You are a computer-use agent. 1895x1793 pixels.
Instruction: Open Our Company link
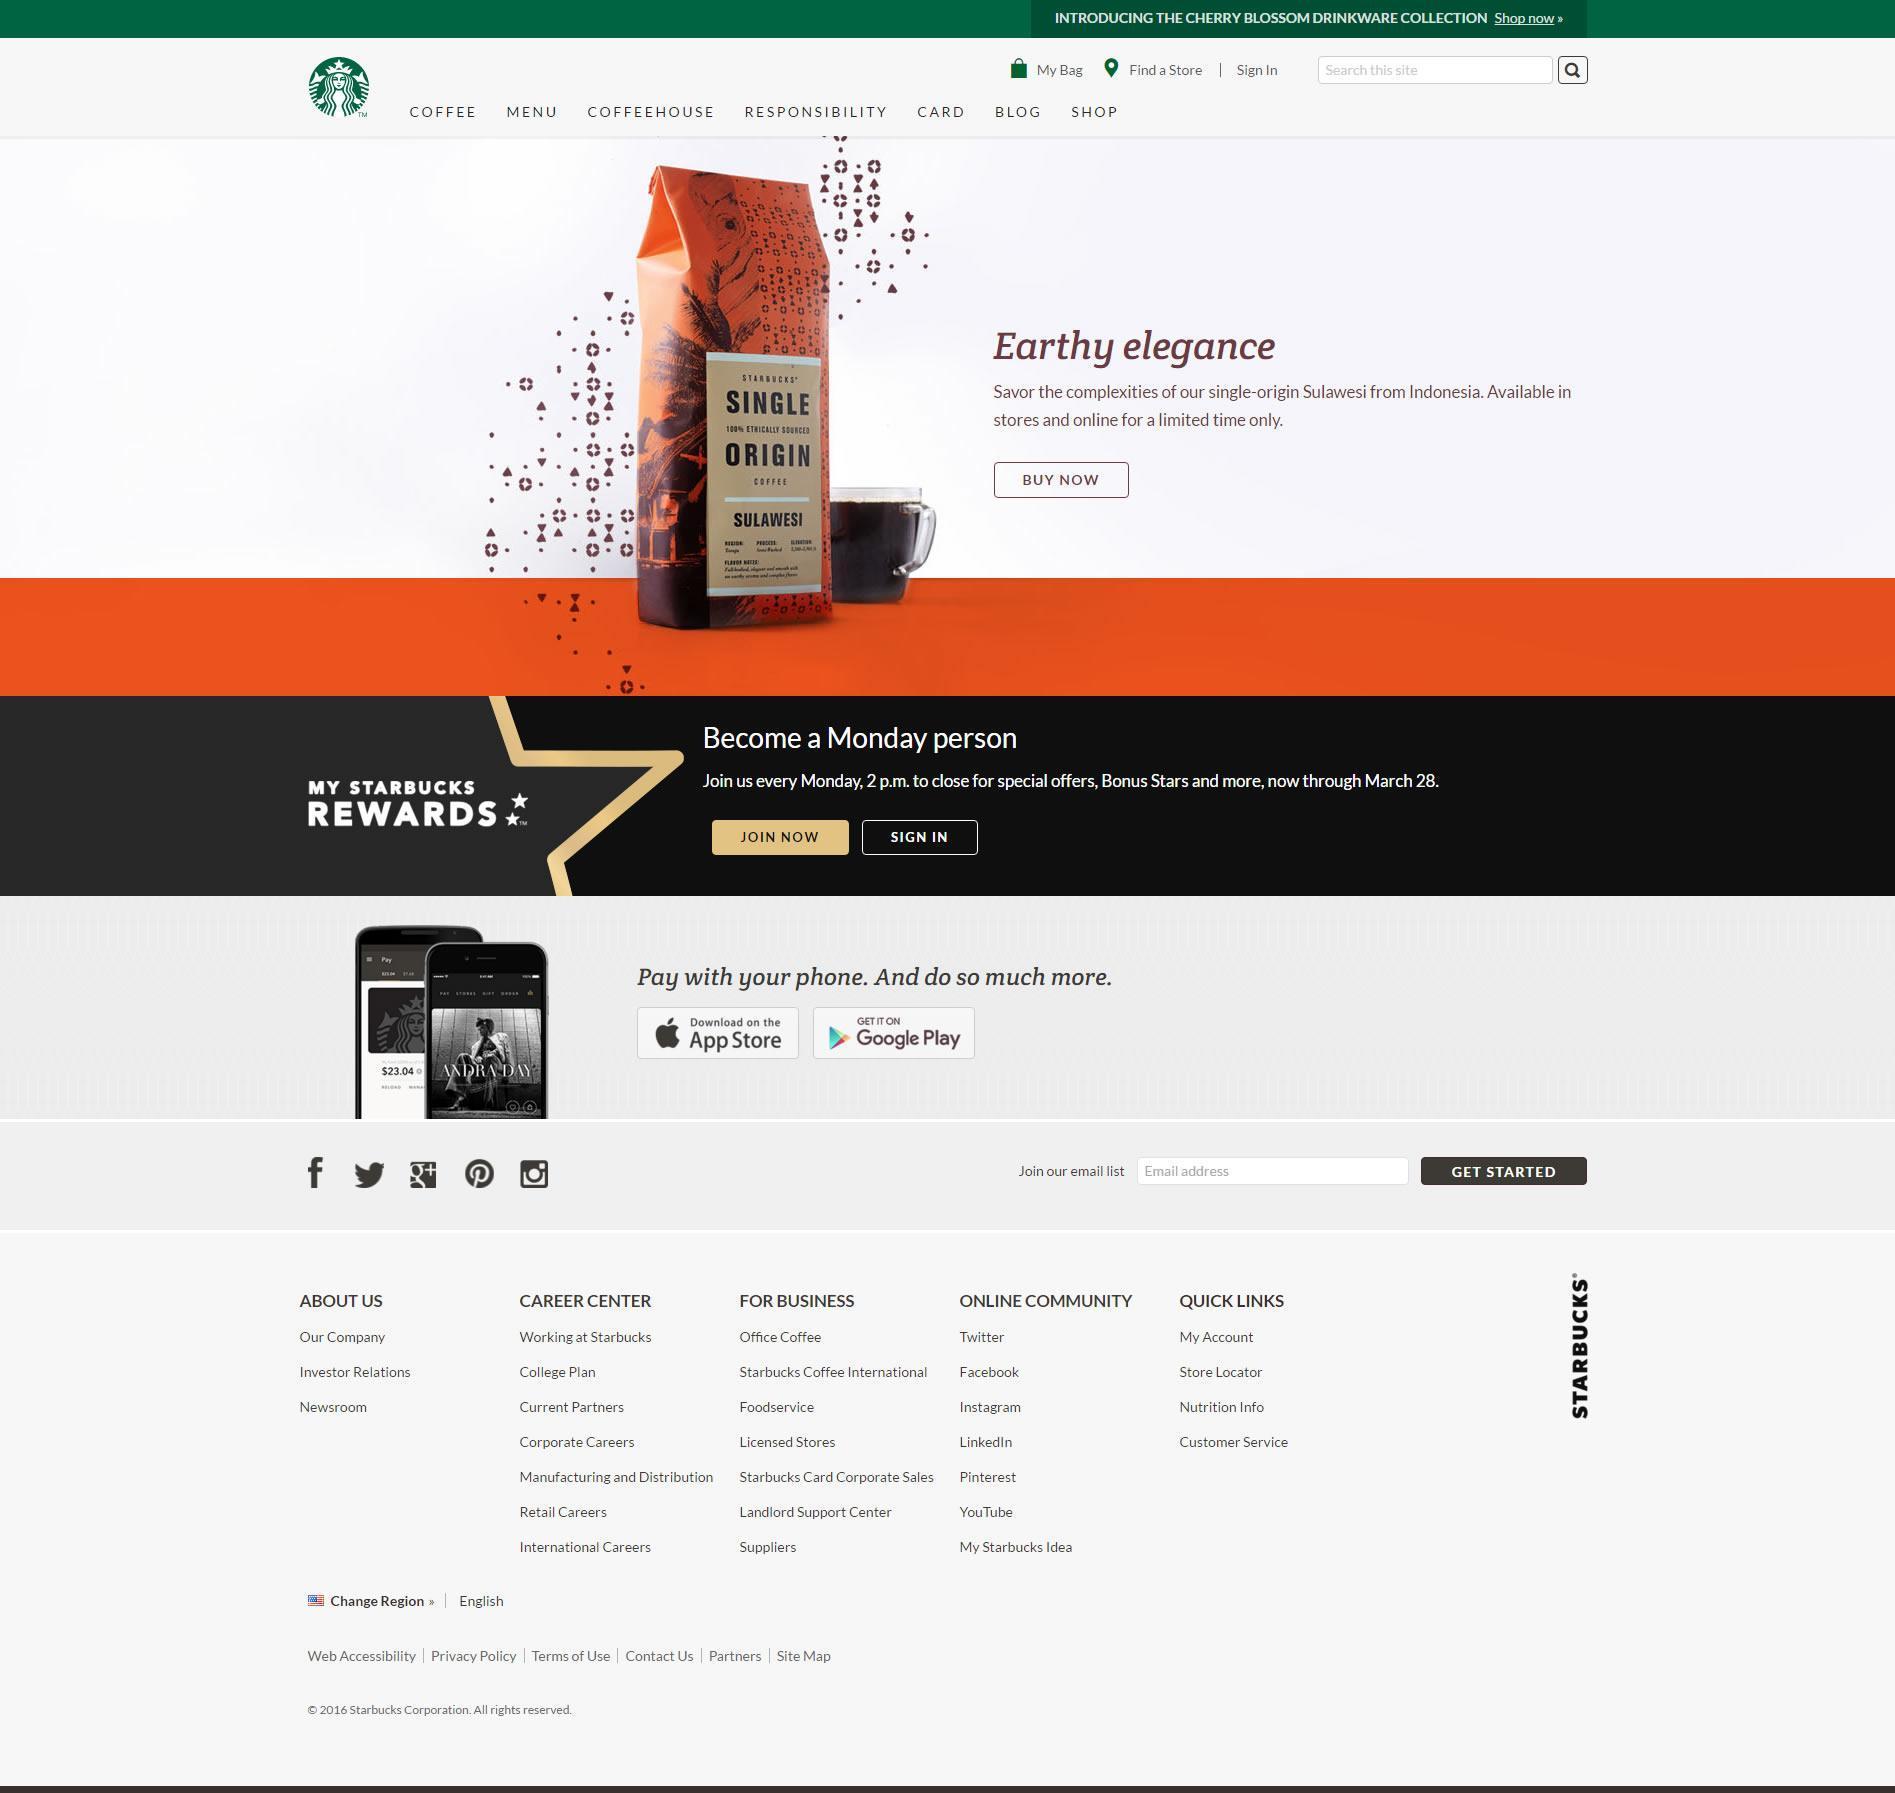point(342,1337)
